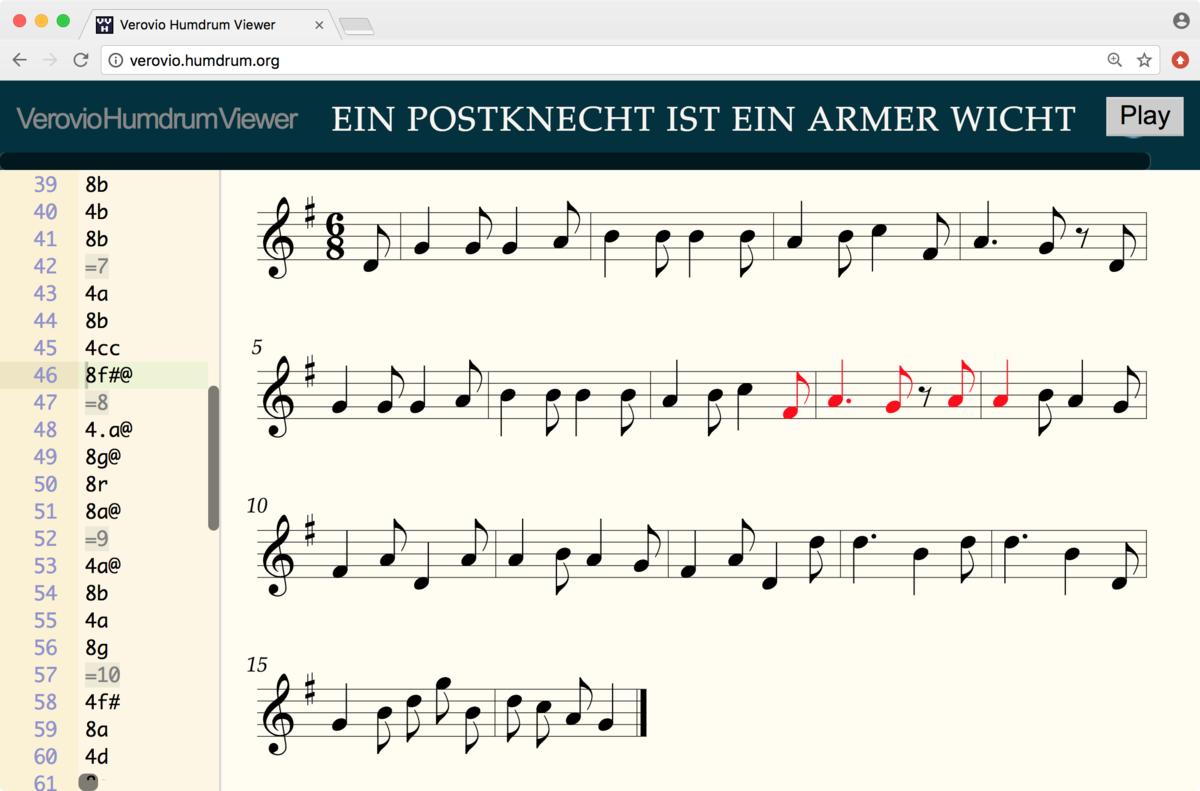
Task: Click the Chrome profile avatar icon
Action: point(1181,21)
